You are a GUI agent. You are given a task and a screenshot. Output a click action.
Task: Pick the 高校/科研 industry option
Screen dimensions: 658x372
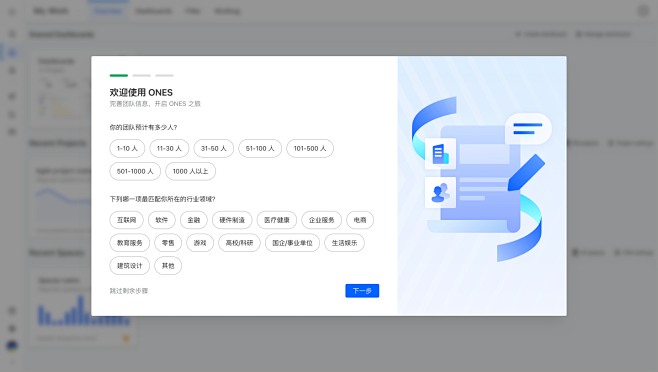239,243
